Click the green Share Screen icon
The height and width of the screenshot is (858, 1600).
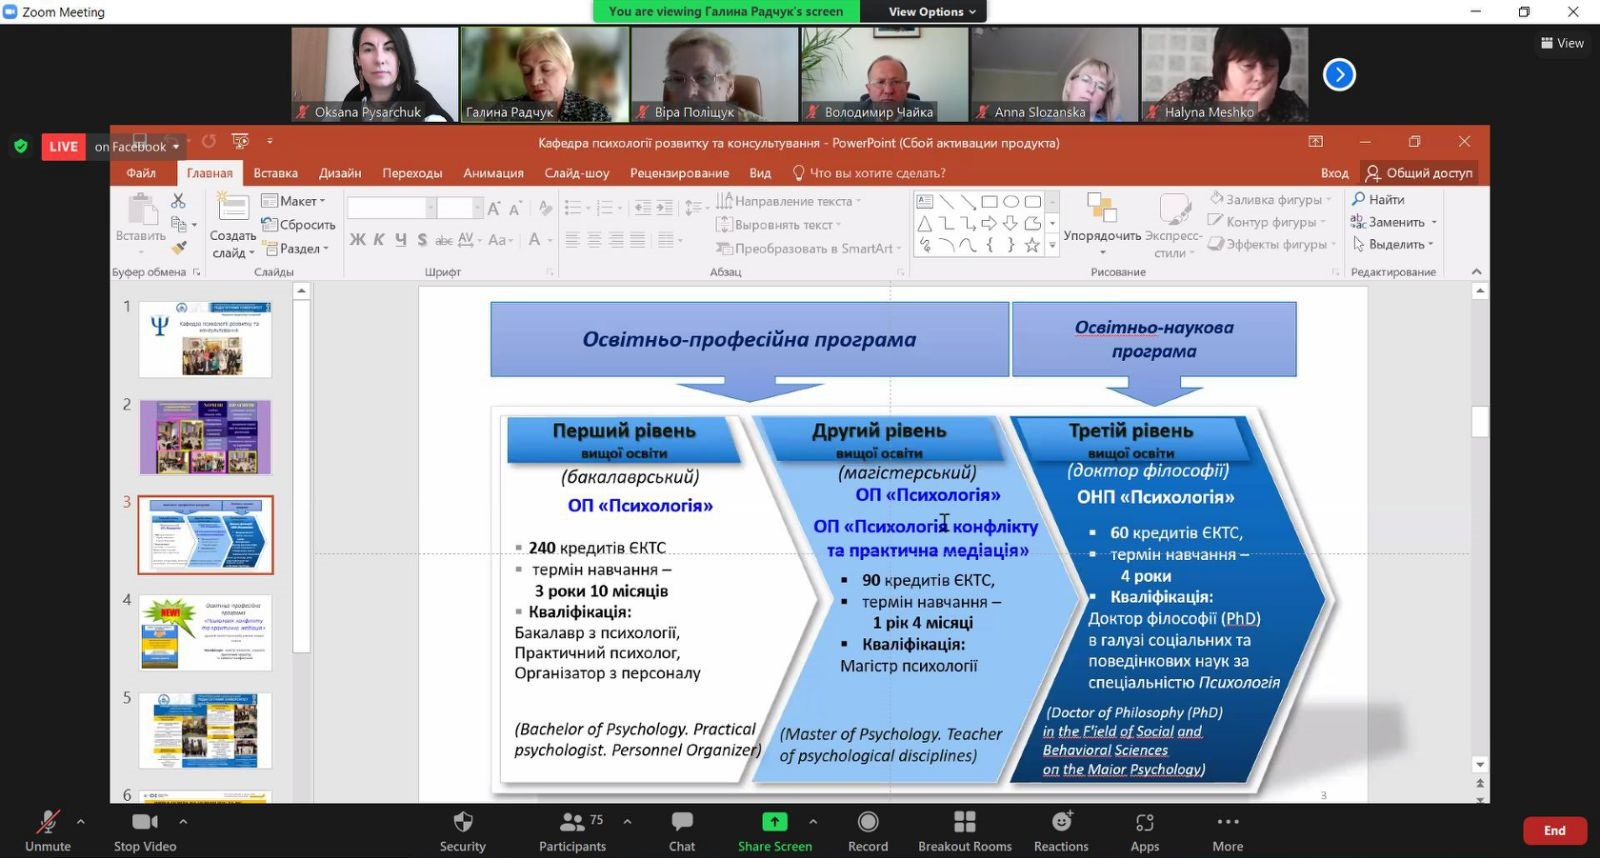pyautogui.click(x=775, y=822)
